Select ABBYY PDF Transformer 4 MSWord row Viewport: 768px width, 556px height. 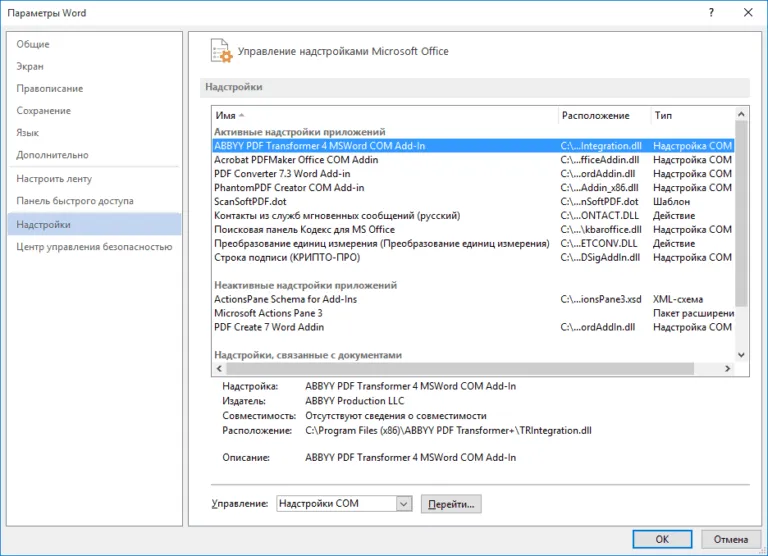pos(473,146)
